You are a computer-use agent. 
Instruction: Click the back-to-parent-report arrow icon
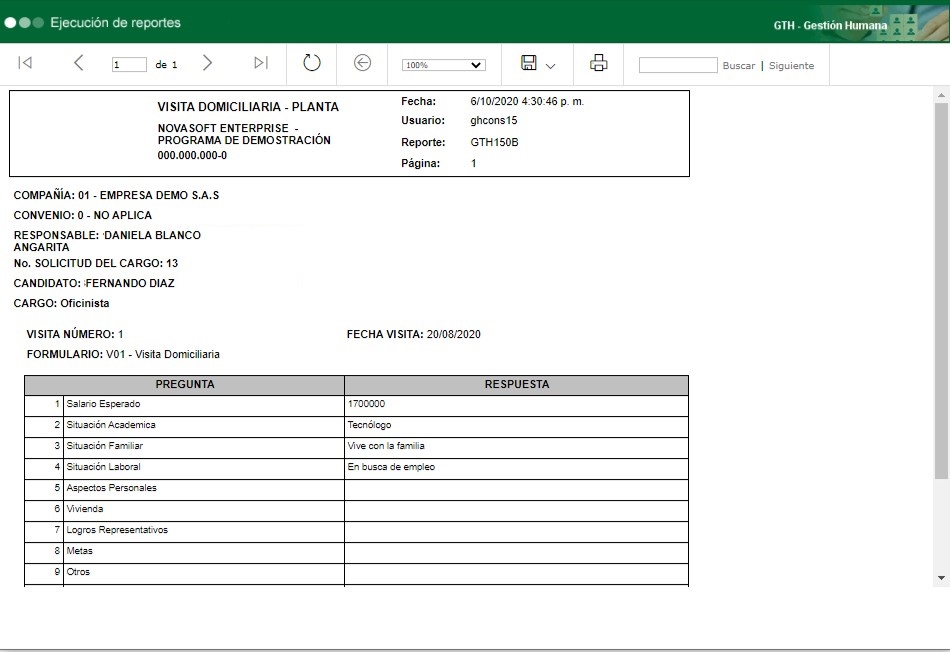[363, 63]
